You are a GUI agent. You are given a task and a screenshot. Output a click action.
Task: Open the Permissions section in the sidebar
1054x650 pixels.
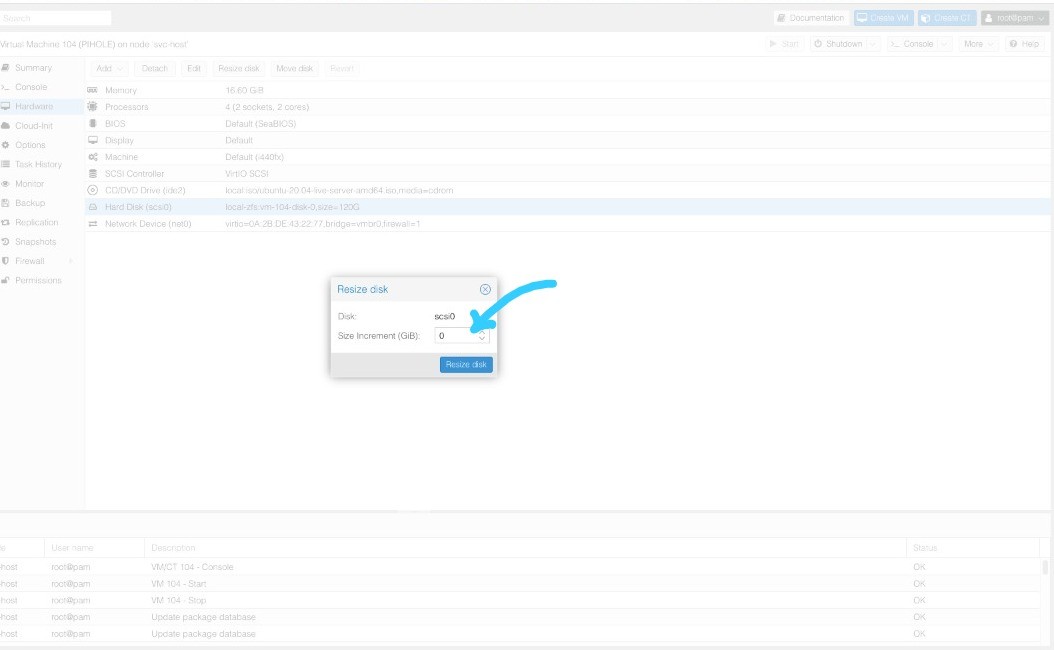pos(38,280)
